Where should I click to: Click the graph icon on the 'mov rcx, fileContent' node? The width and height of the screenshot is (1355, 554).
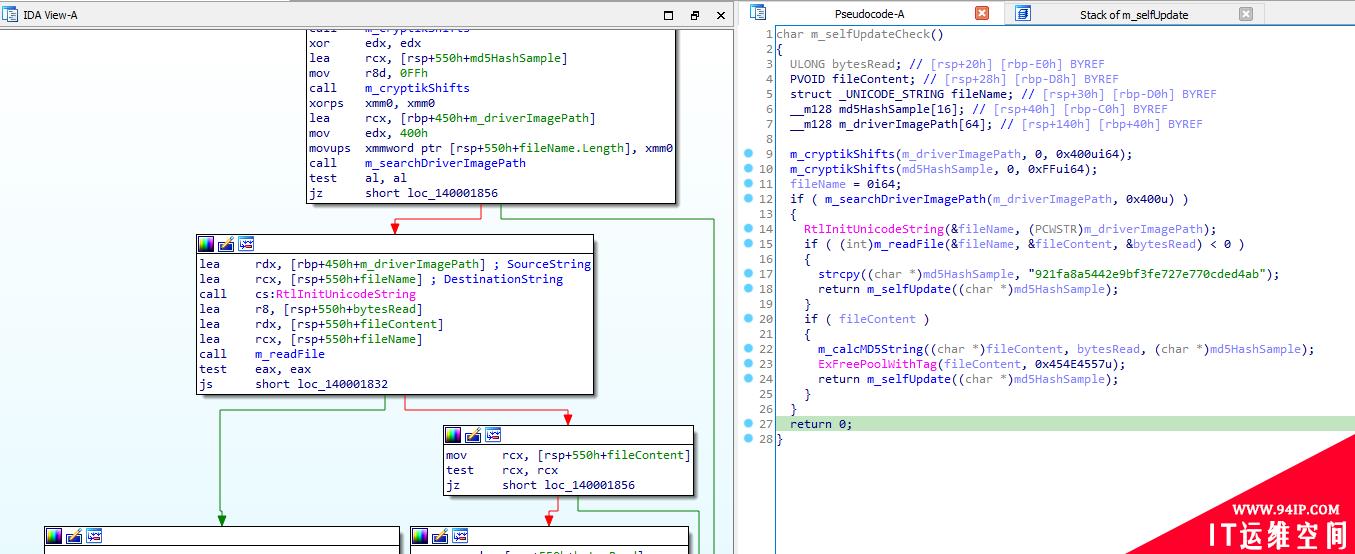(493, 435)
